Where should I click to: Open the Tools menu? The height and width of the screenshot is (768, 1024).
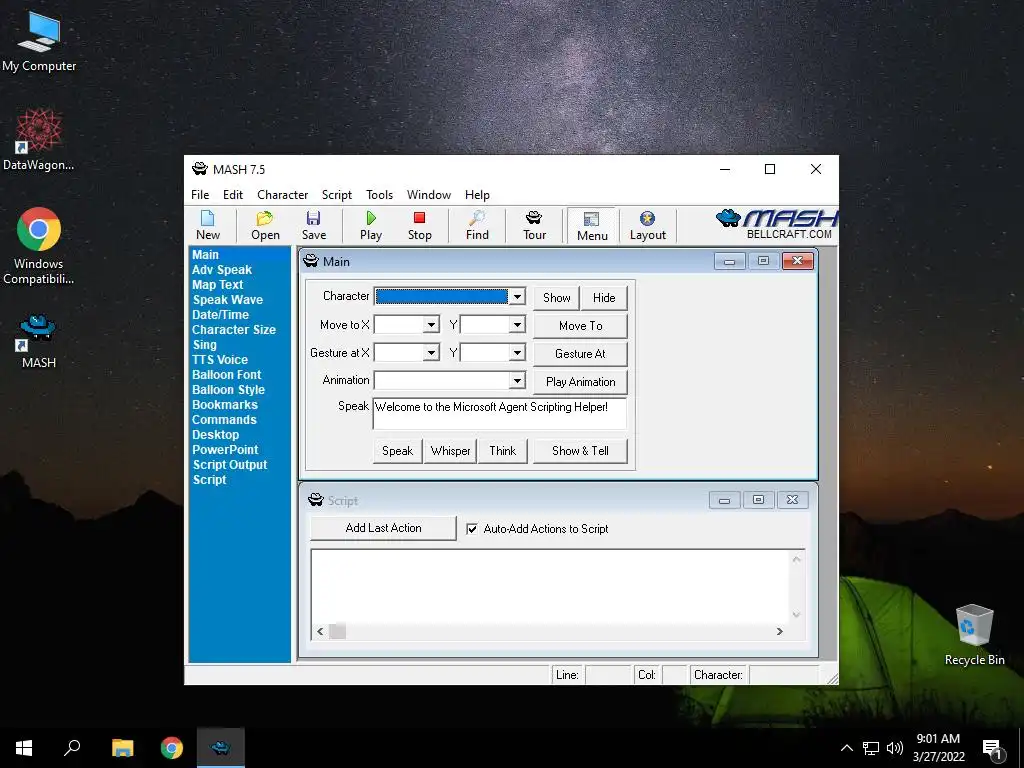pos(379,195)
